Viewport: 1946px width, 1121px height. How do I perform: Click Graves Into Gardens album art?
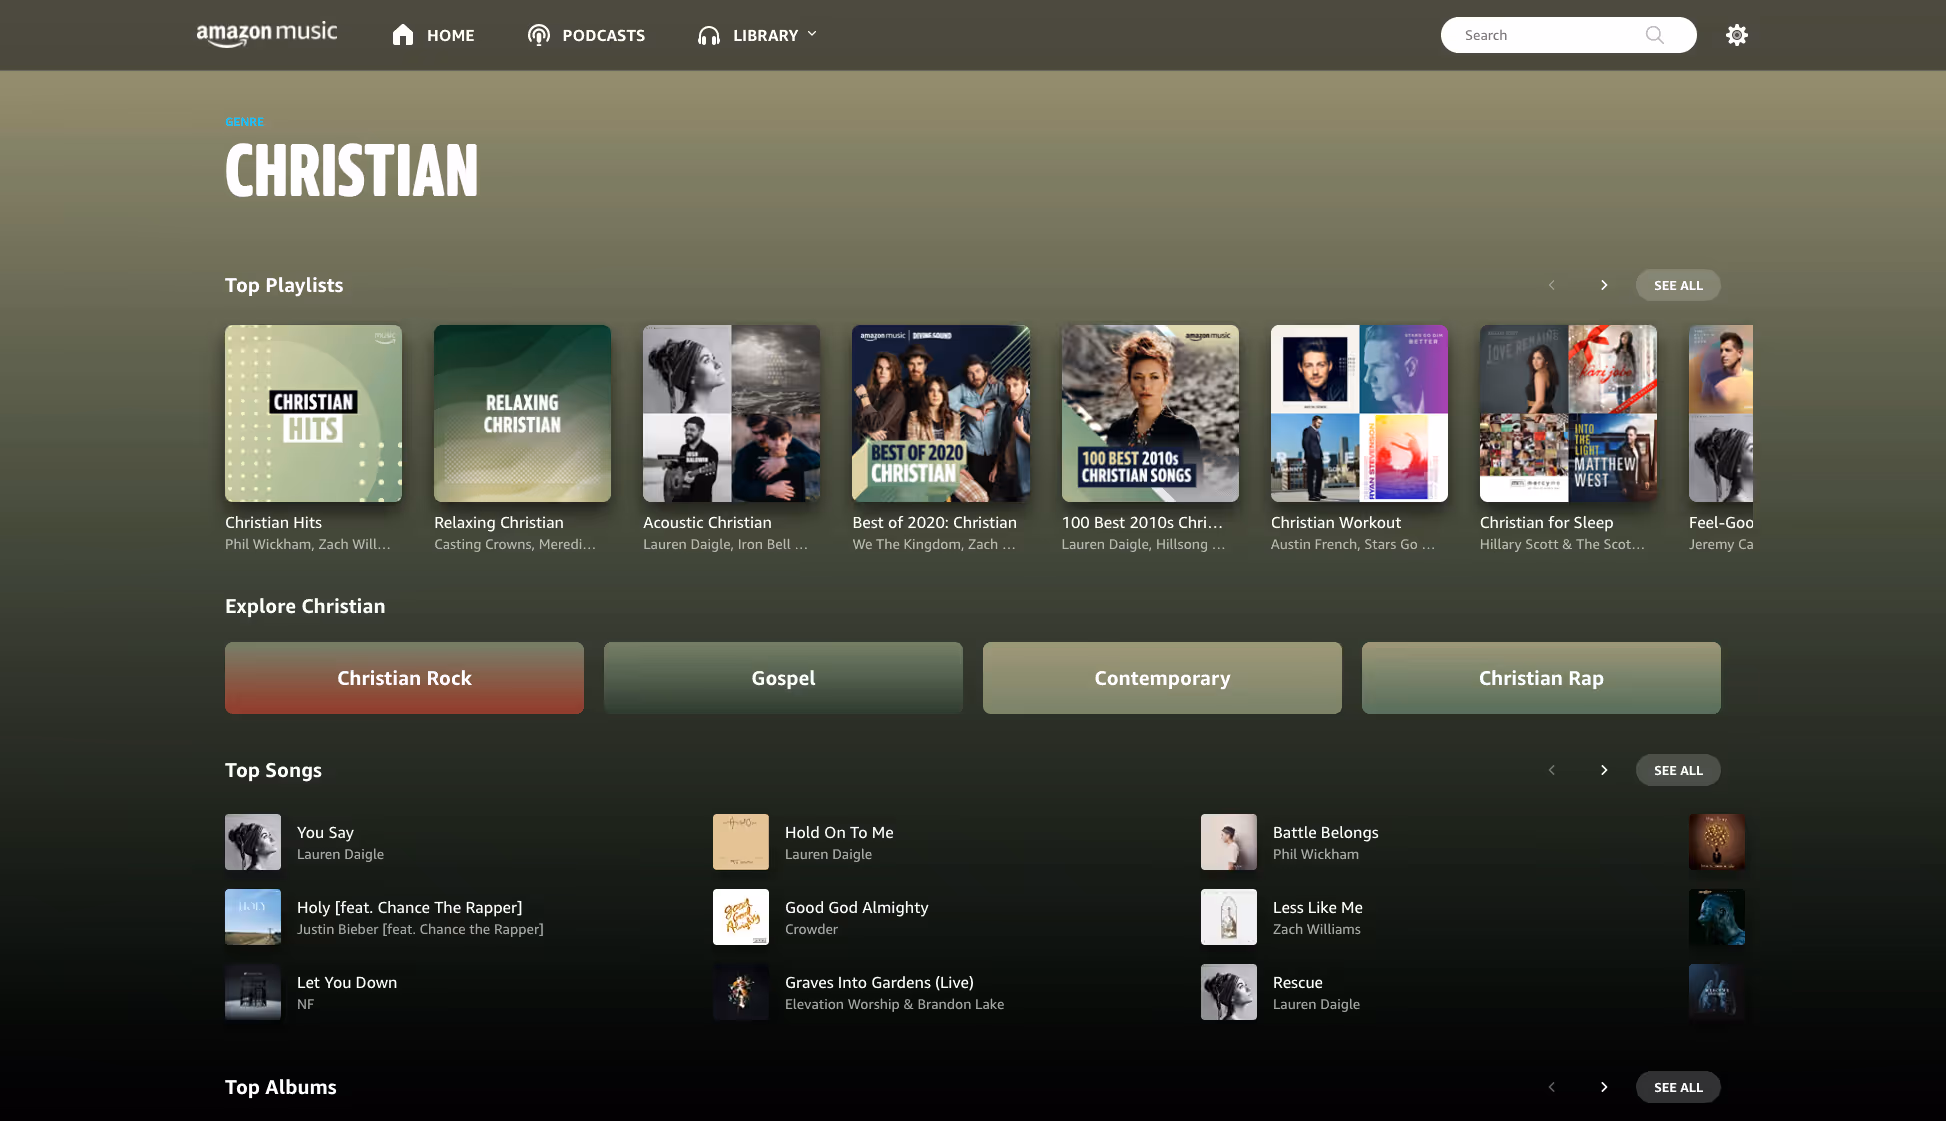click(x=741, y=992)
